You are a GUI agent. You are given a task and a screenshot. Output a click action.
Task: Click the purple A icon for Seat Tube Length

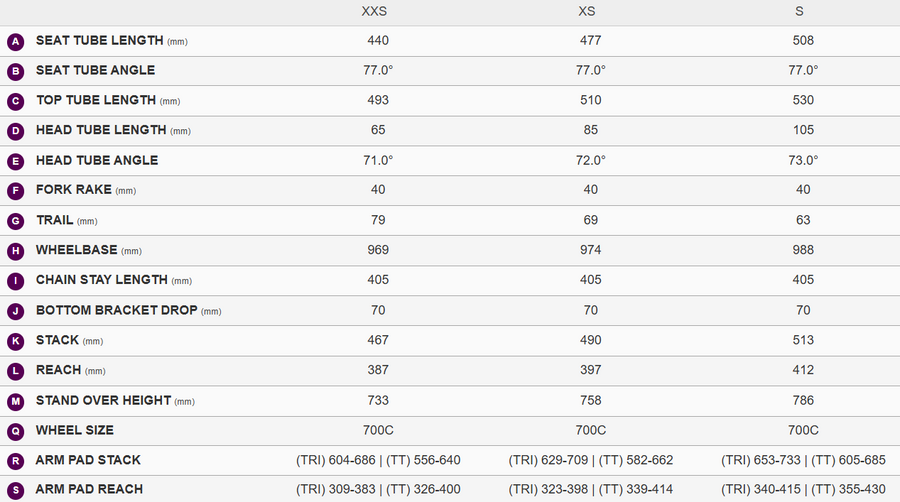(15, 42)
